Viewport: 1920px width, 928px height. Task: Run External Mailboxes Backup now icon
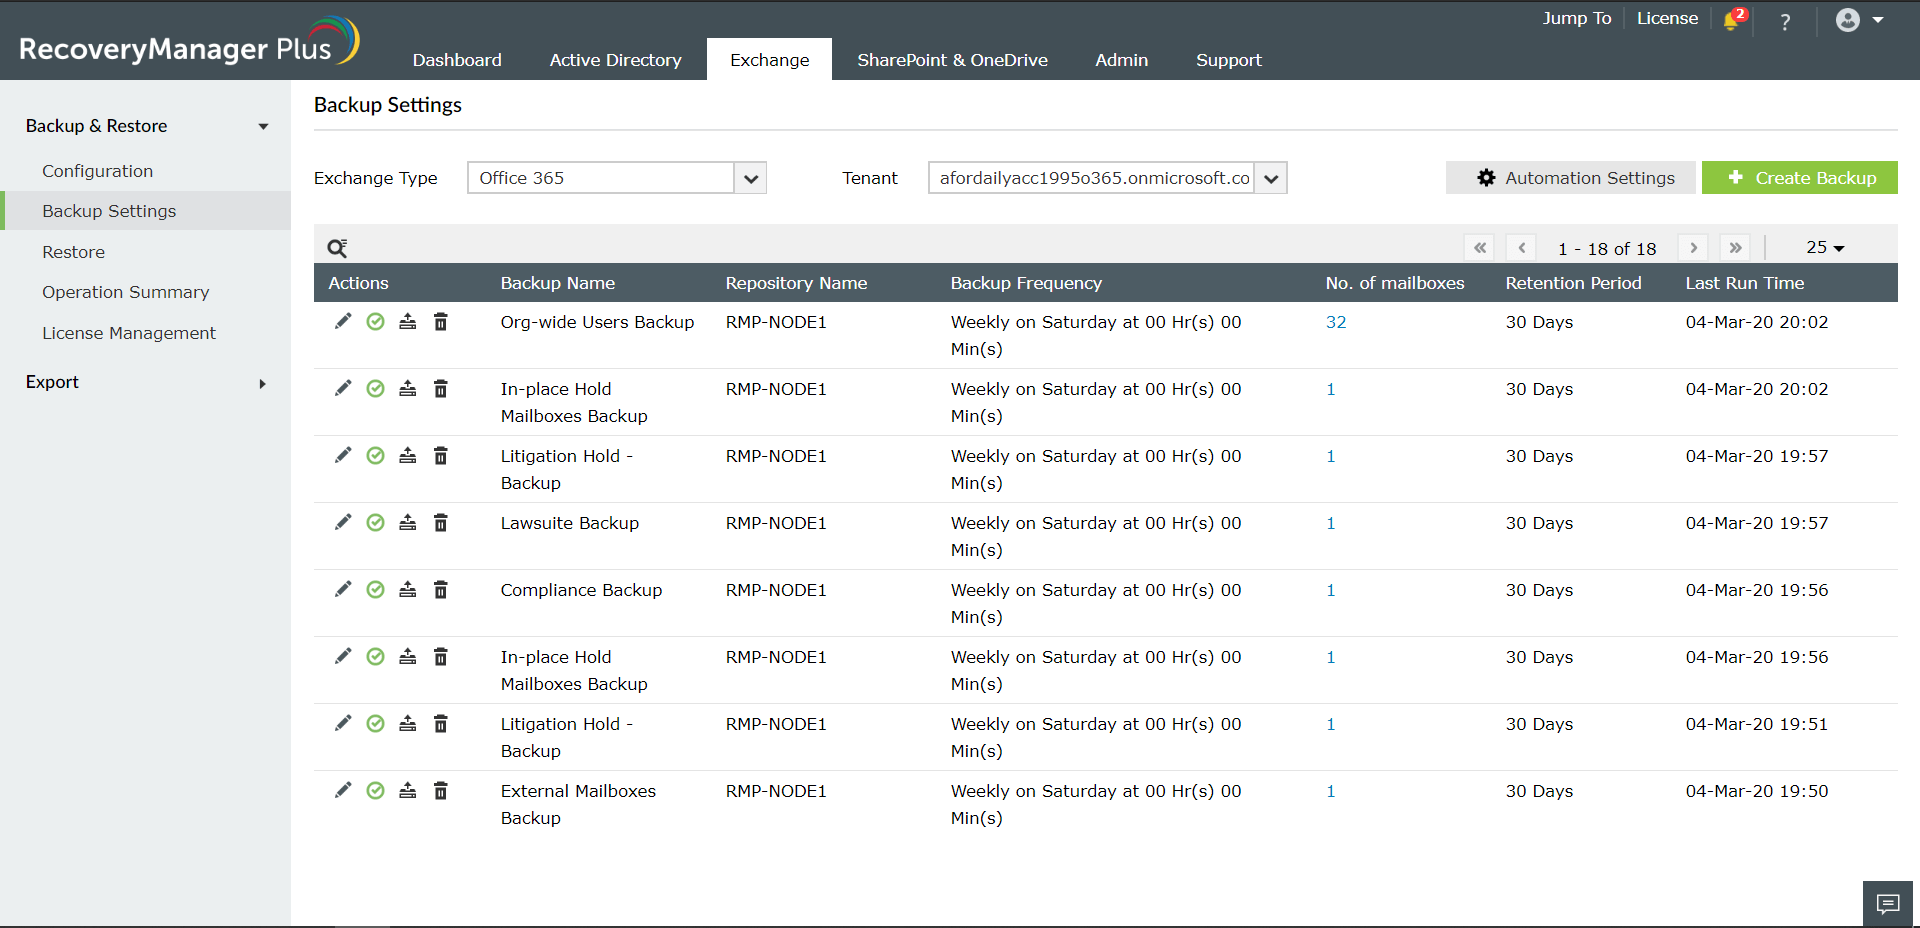coord(408,790)
